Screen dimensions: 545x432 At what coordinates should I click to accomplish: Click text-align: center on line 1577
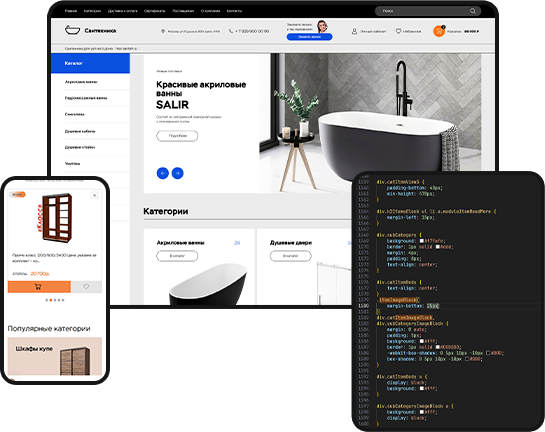point(412,288)
